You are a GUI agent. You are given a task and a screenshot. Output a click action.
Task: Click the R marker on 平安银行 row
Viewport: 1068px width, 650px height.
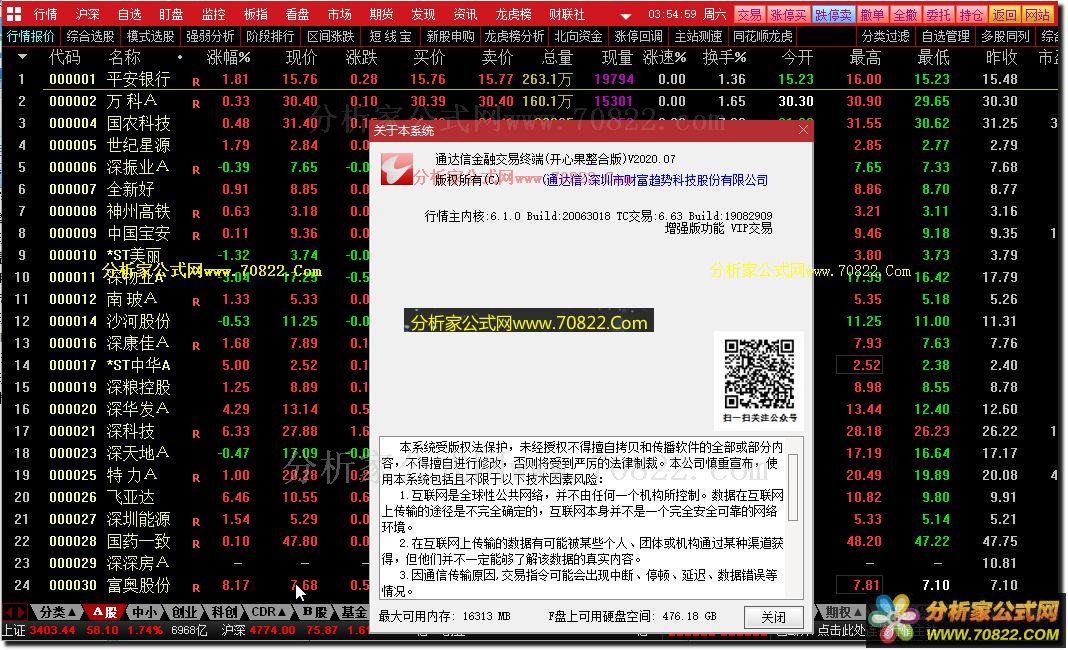tap(196, 82)
